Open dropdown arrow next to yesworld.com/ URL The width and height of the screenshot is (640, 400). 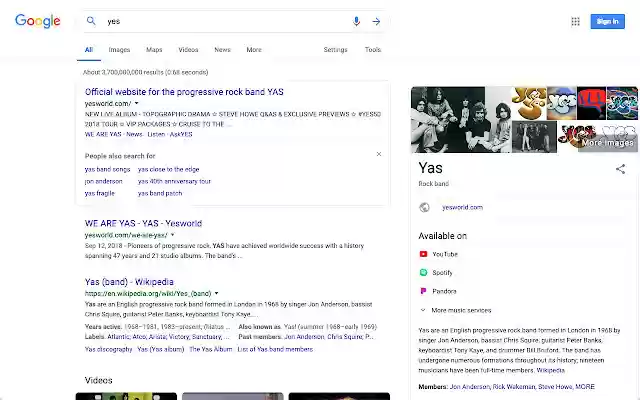(137, 103)
